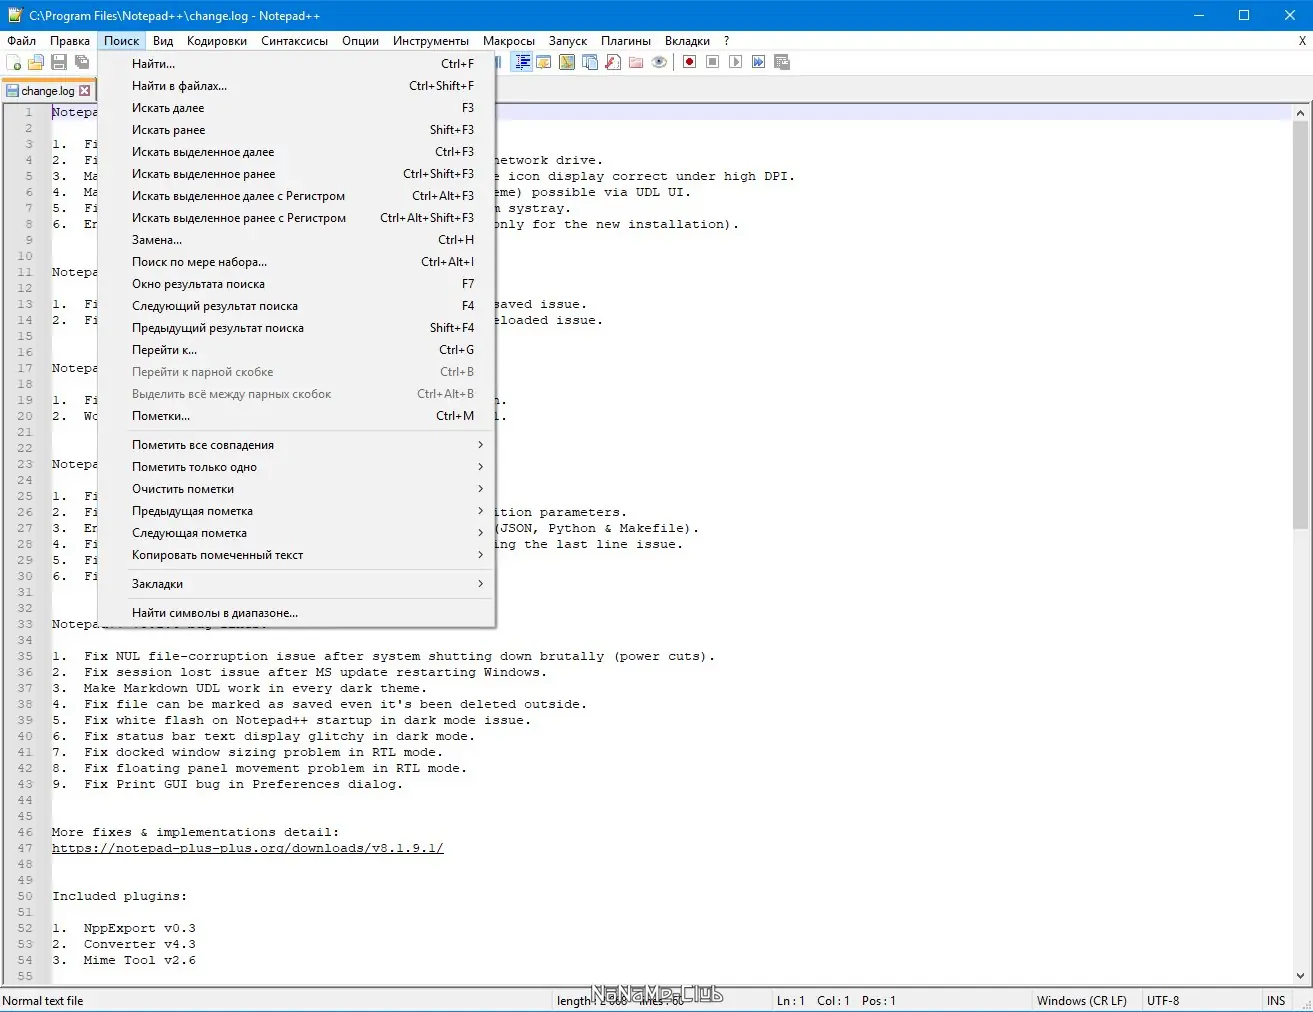The width and height of the screenshot is (1313, 1012).
Task: Open the Опции menu
Action: tap(360, 41)
